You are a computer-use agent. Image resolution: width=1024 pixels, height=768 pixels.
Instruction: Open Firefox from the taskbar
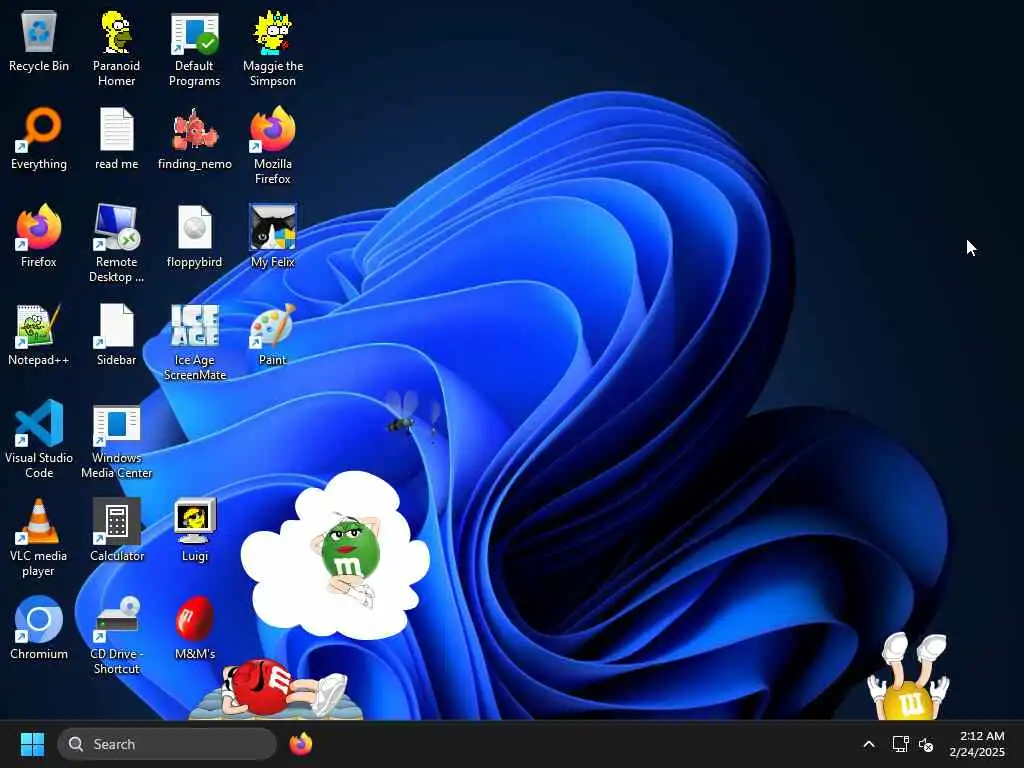(300, 744)
